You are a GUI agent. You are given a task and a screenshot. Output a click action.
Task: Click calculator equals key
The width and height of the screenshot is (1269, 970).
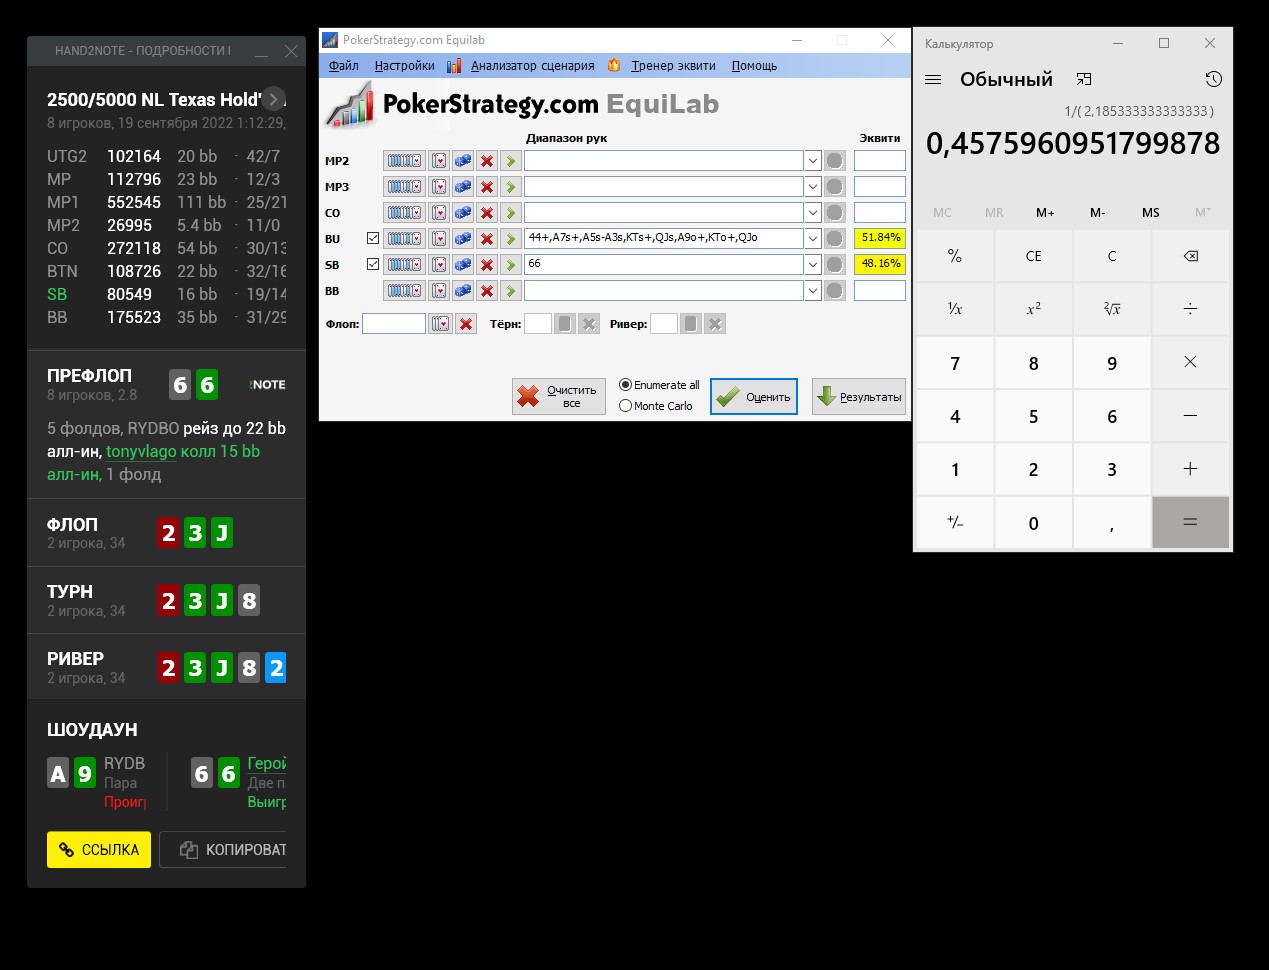point(1190,522)
